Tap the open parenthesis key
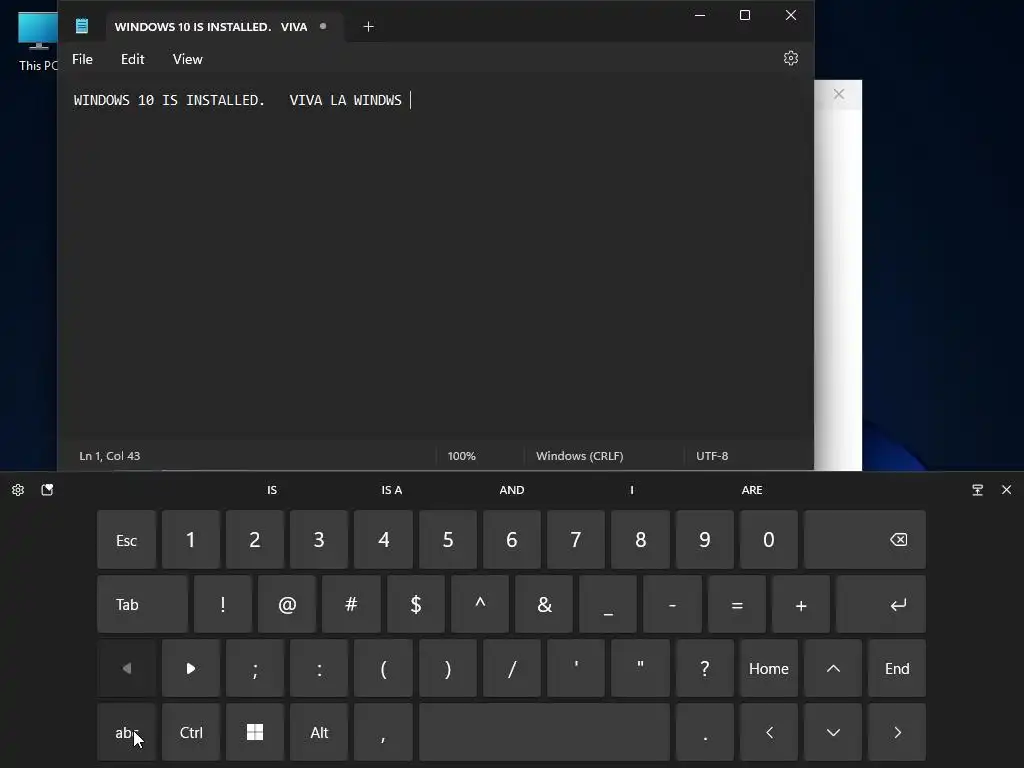This screenshot has width=1024, height=768. [x=383, y=668]
